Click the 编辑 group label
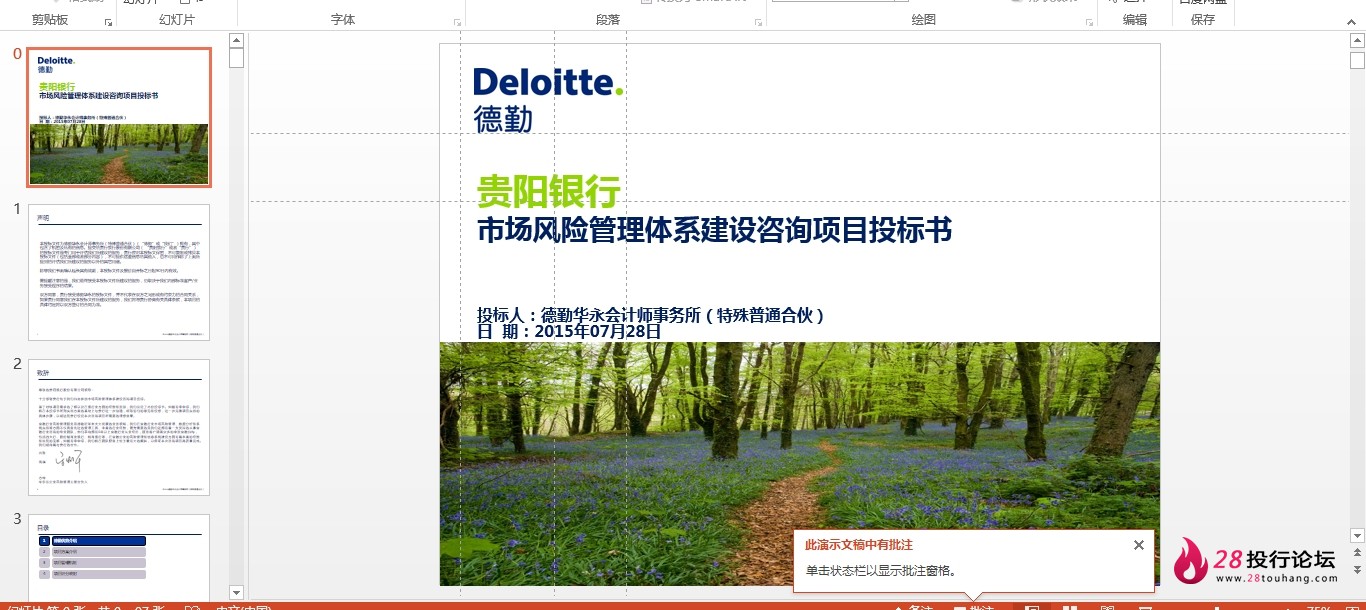Image resolution: width=1366 pixels, height=610 pixels. 1135,20
